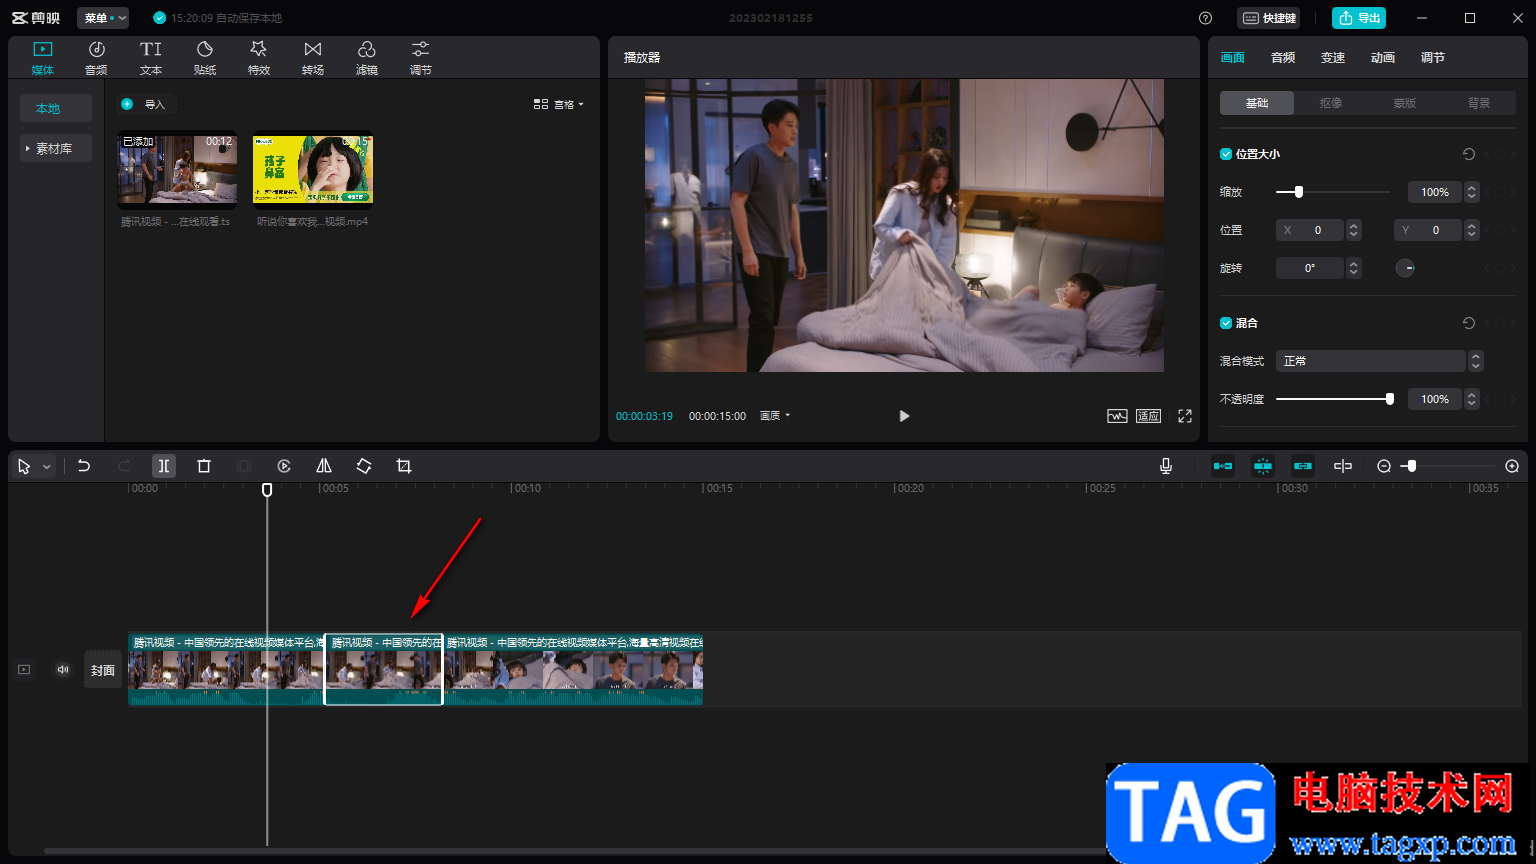Select the 抠像 cutout sub-tab
This screenshot has width=1536, height=864.
(x=1331, y=103)
